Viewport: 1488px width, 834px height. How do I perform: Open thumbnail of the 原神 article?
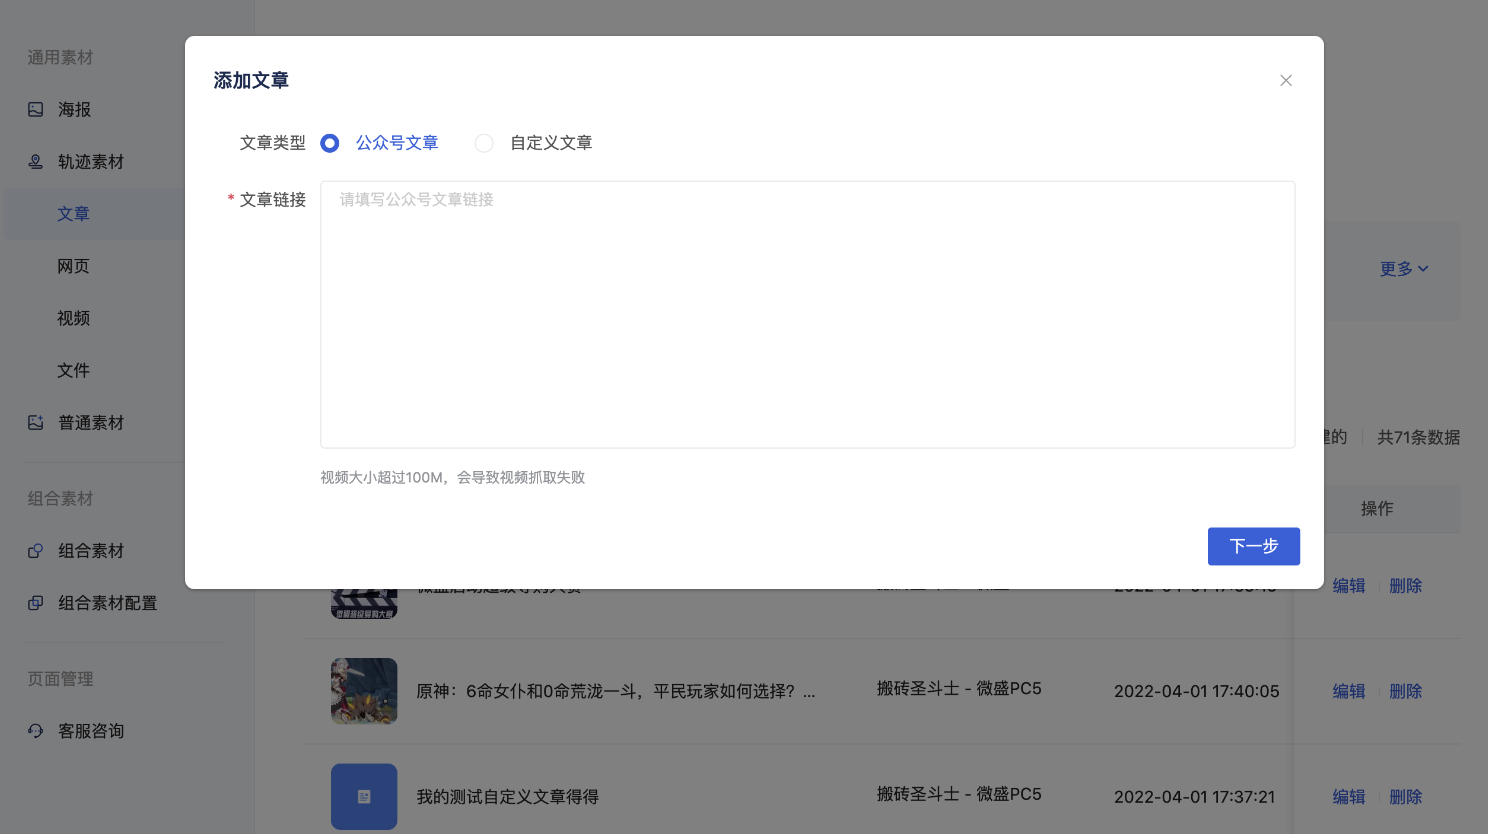364,691
